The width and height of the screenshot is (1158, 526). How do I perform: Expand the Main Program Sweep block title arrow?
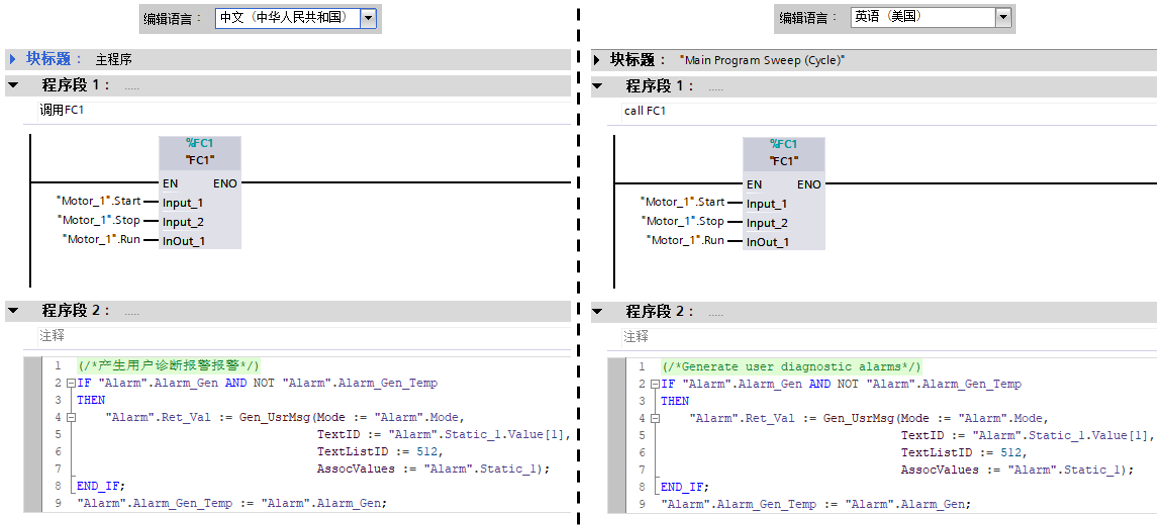click(x=597, y=60)
